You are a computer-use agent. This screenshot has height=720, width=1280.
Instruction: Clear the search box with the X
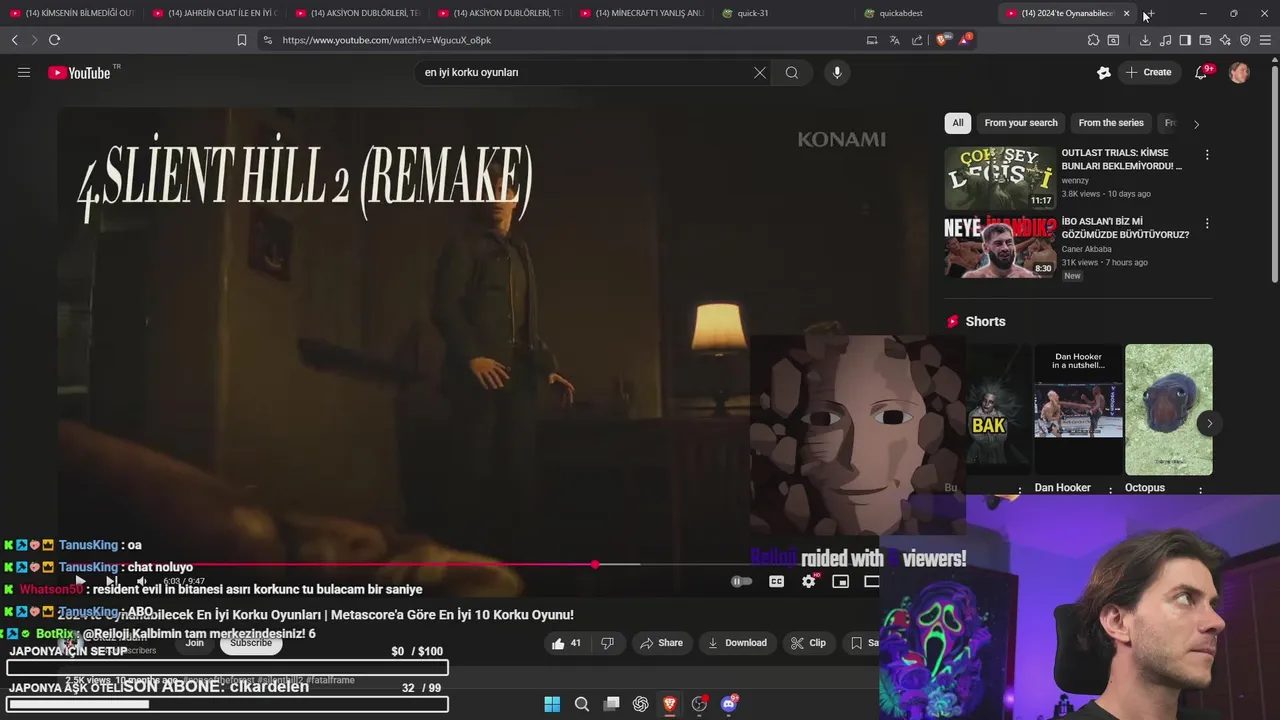760,72
